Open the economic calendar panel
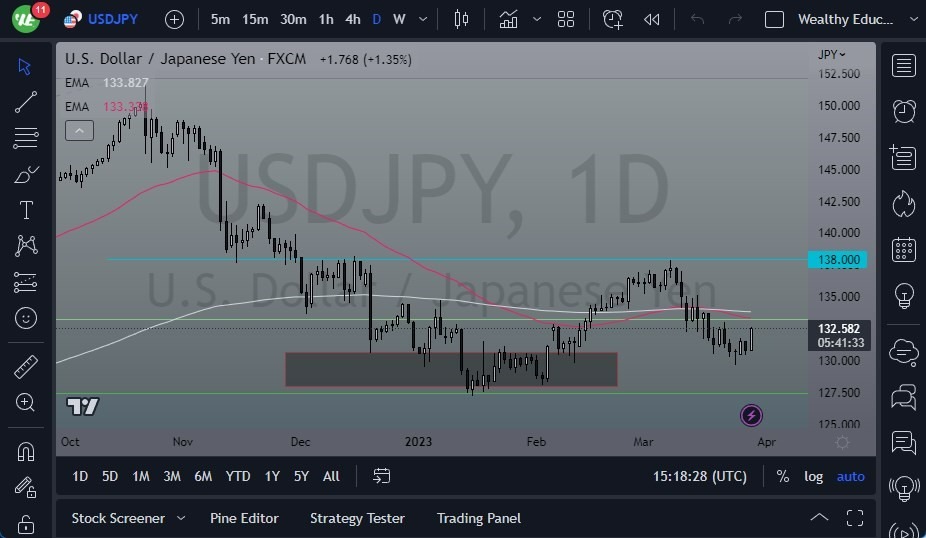This screenshot has height=538, width=926. 904,249
